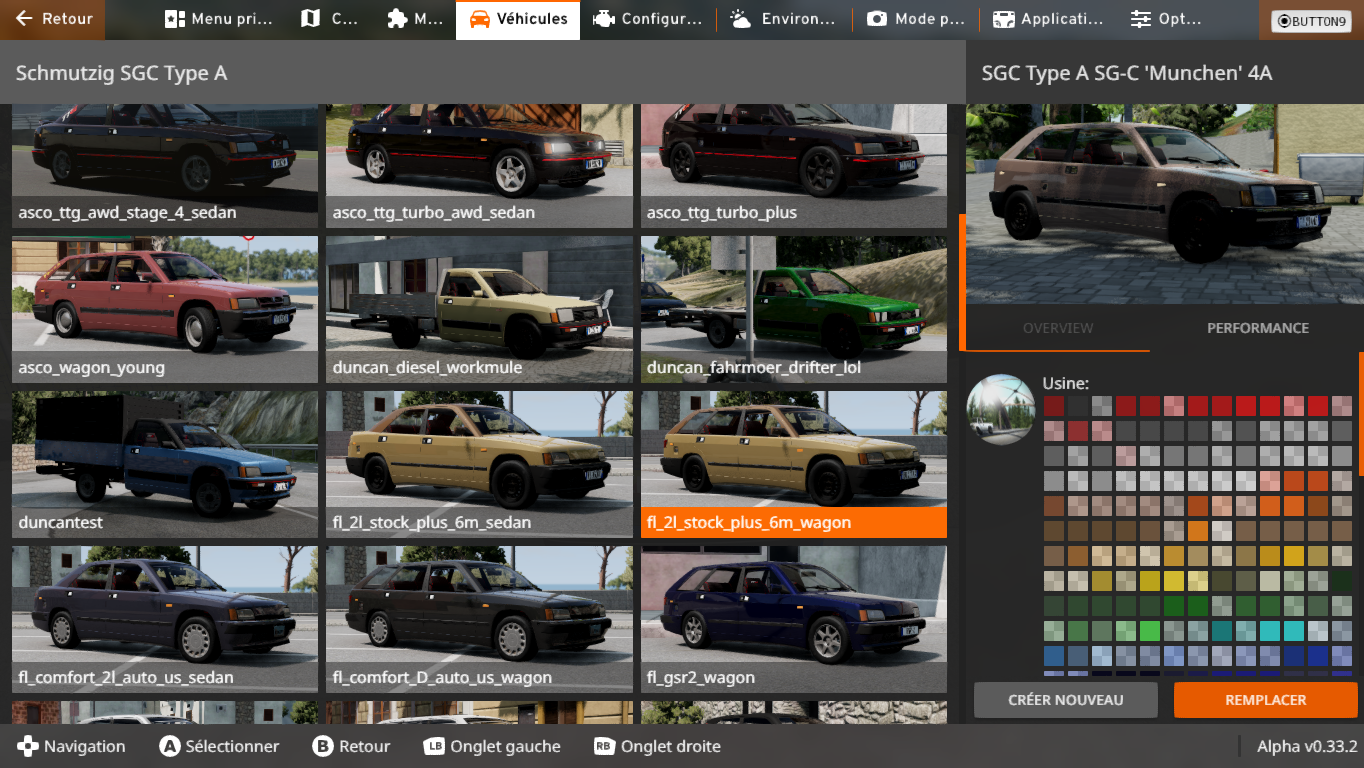
Task: Choose the asco_ttg_turbo_awd_sedan car
Action: [x=479, y=166]
